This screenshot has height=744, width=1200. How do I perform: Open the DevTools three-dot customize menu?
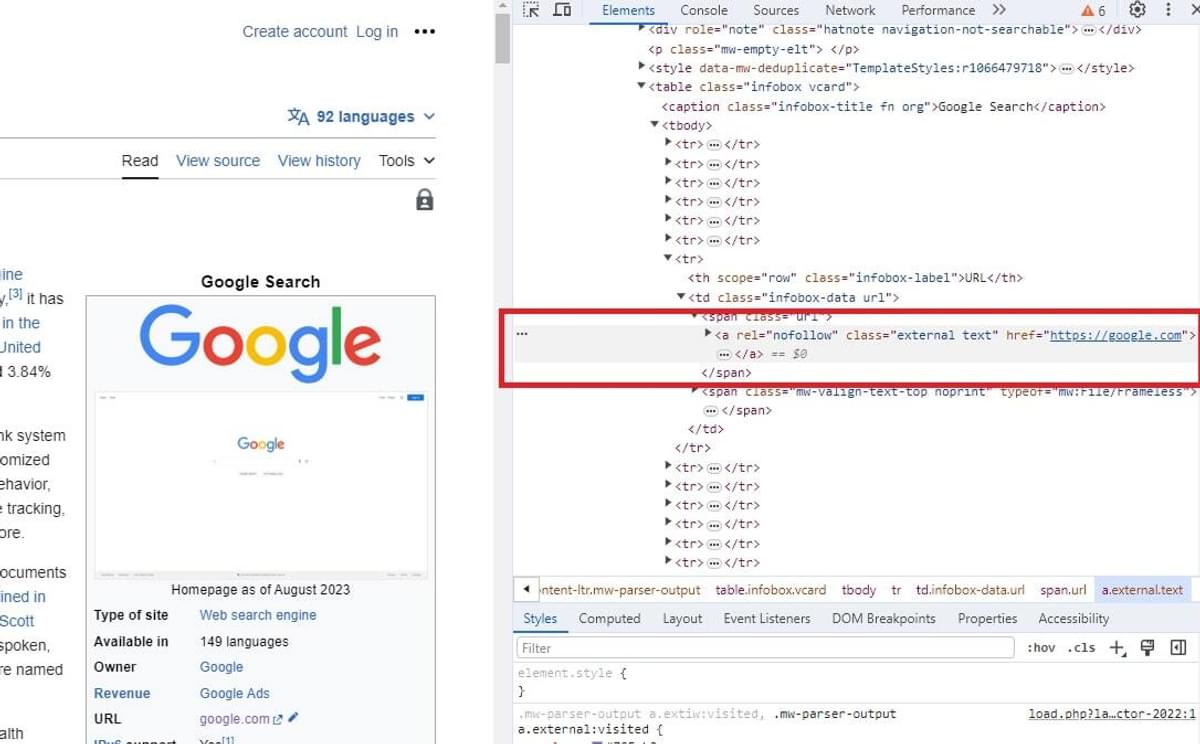click(1168, 10)
